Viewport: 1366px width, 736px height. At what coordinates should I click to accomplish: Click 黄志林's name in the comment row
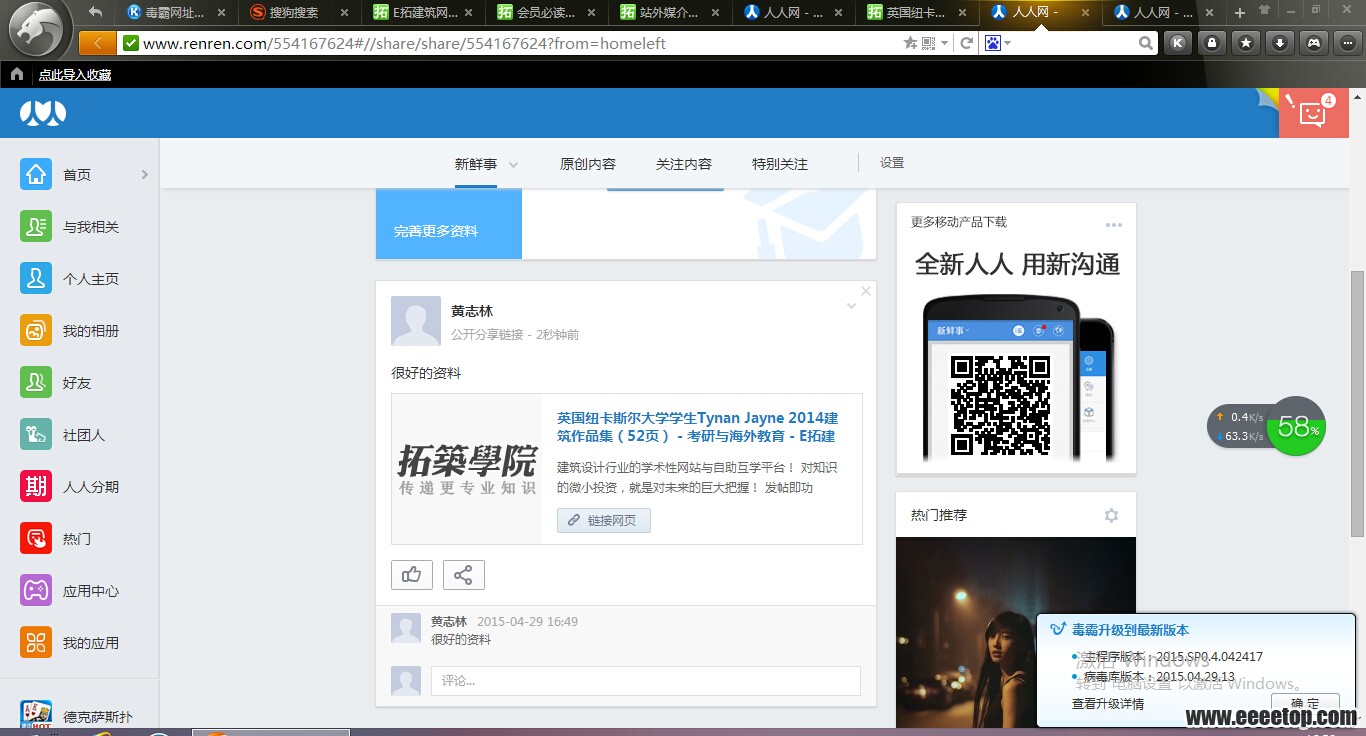point(449,621)
